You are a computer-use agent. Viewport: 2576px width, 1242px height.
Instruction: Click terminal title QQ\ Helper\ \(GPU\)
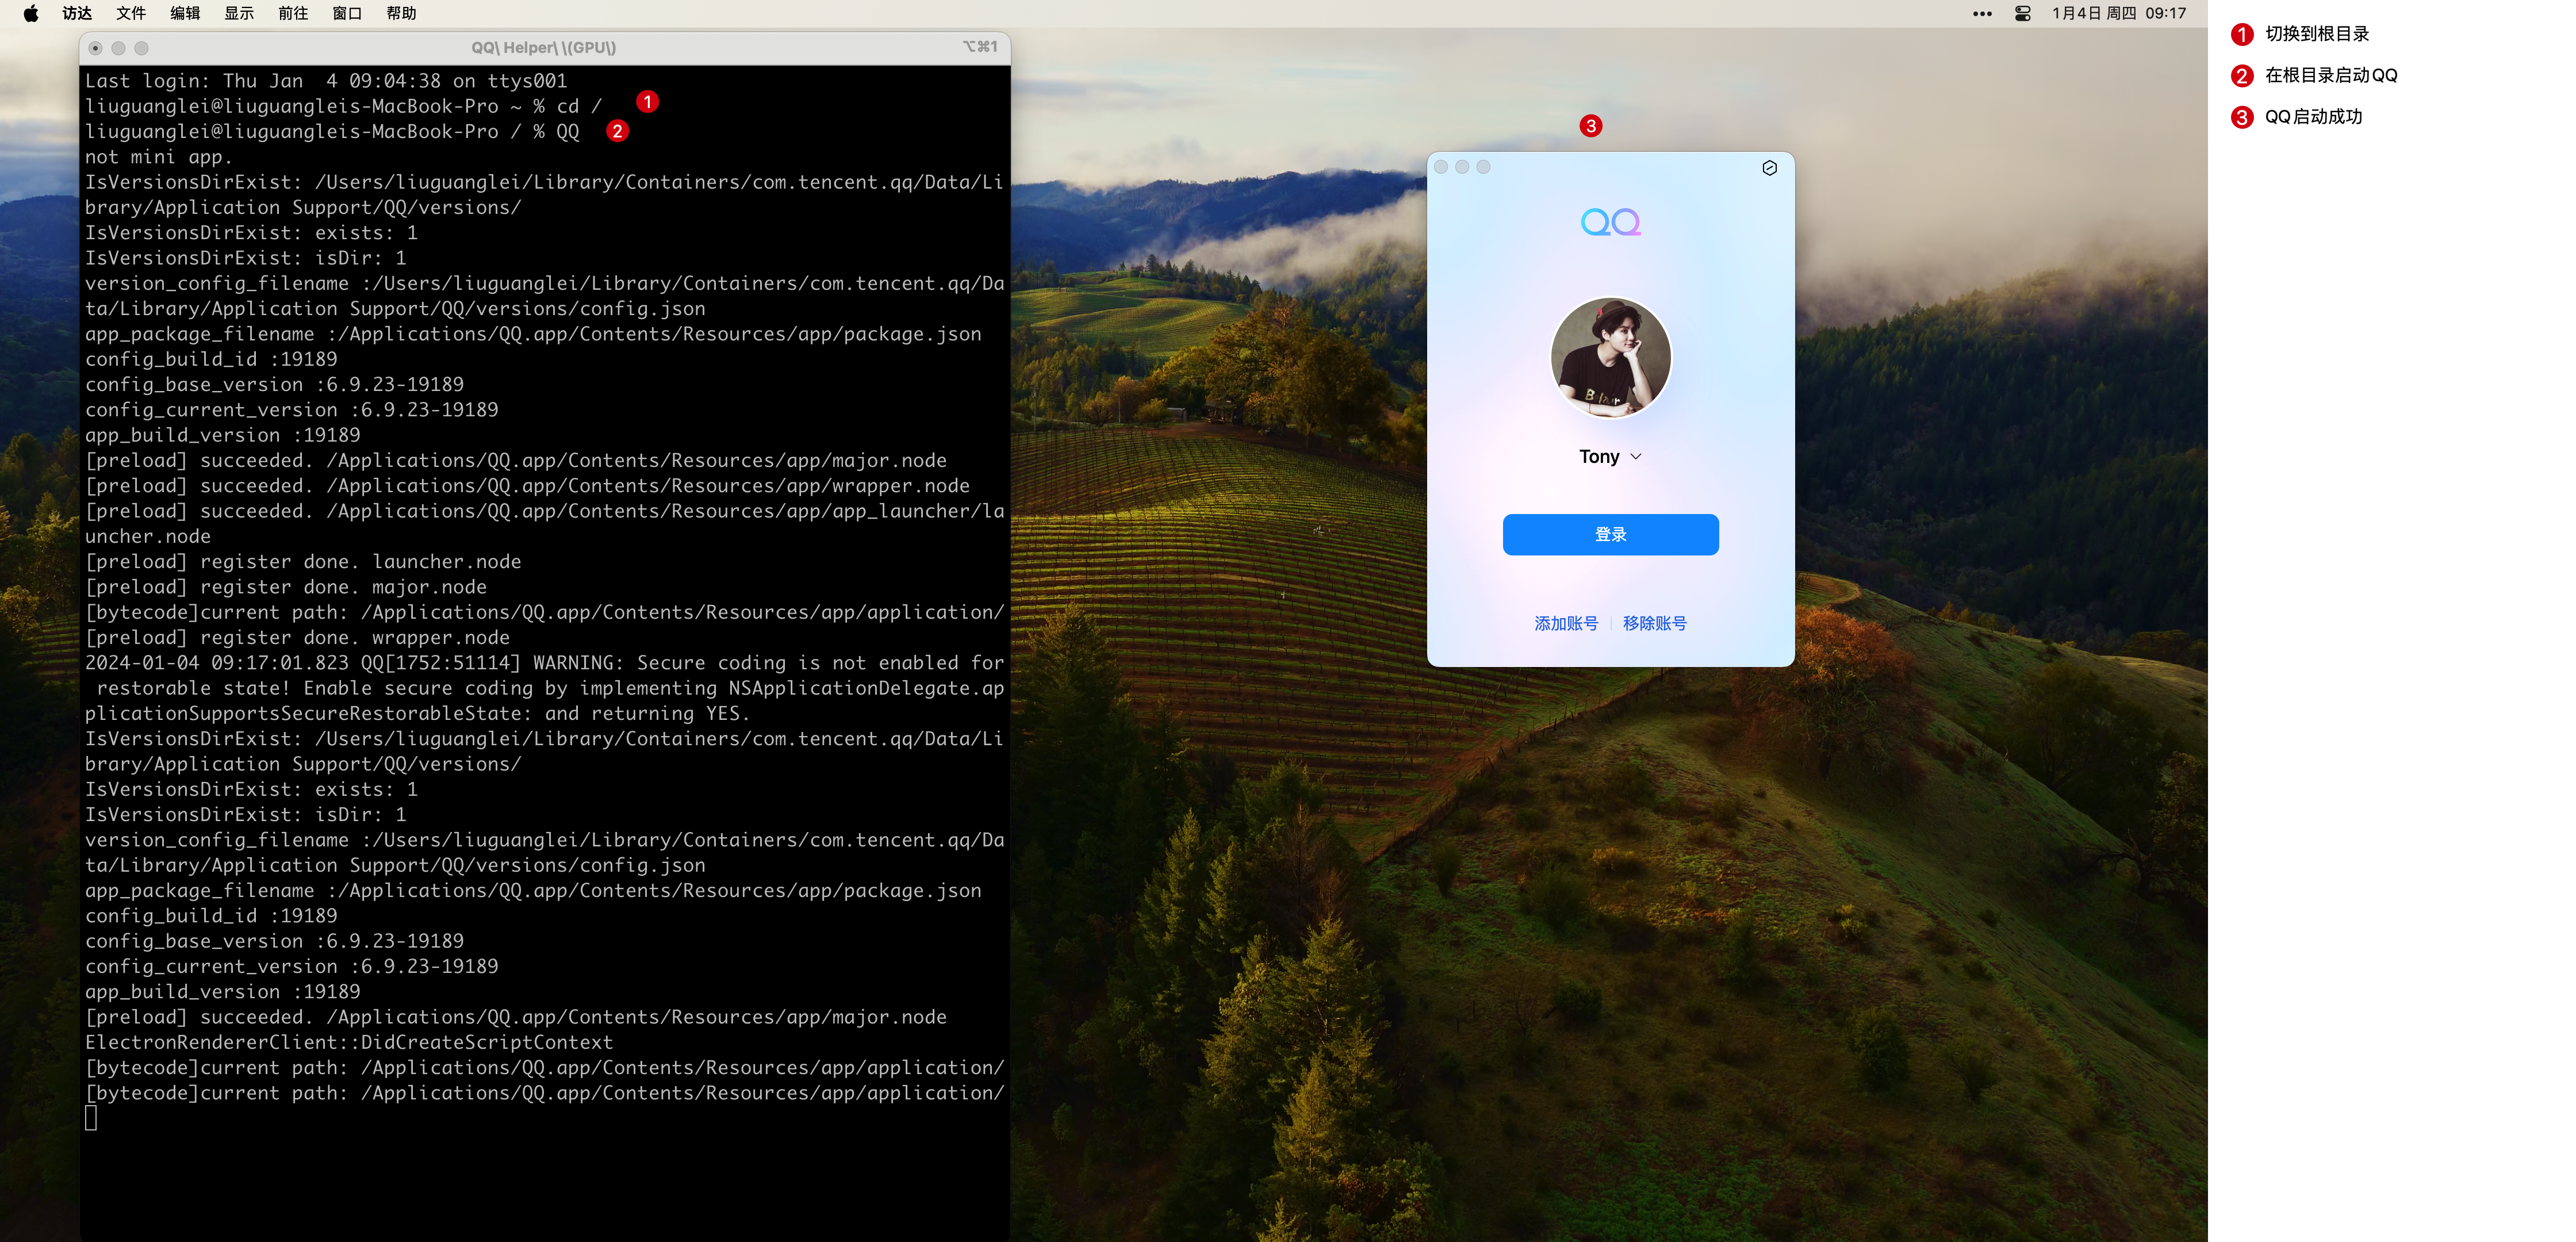coord(543,48)
